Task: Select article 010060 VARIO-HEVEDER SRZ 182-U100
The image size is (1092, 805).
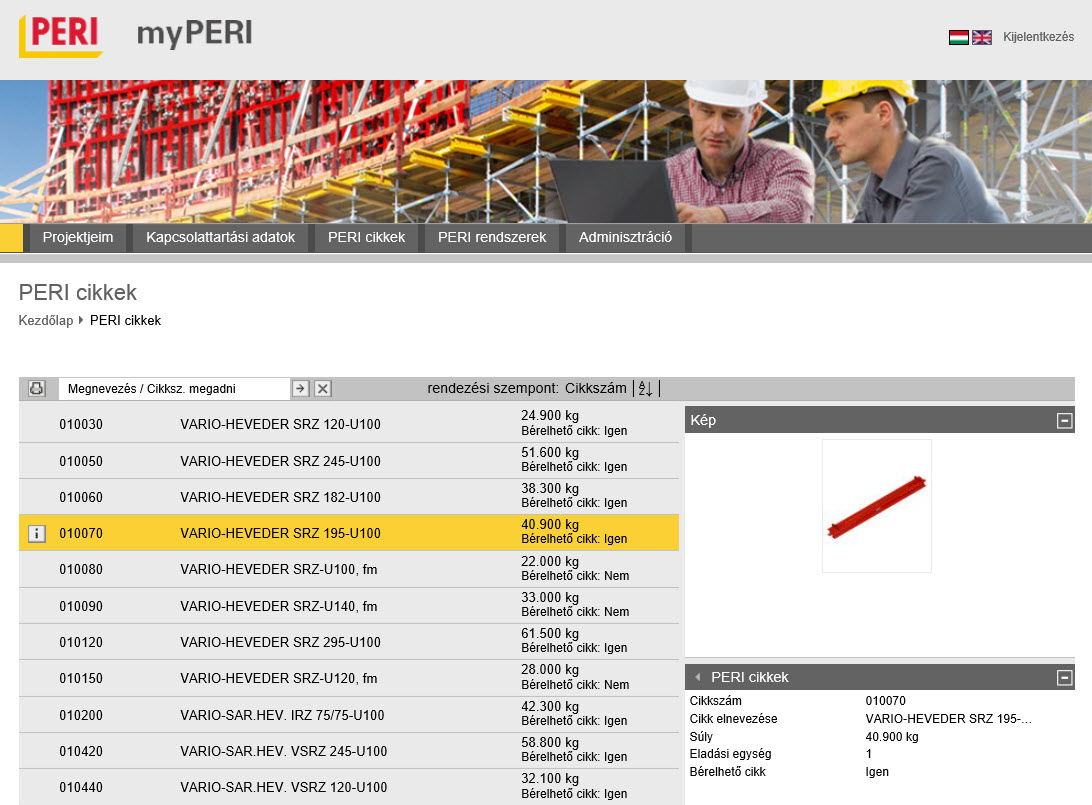Action: click(349, 497)
